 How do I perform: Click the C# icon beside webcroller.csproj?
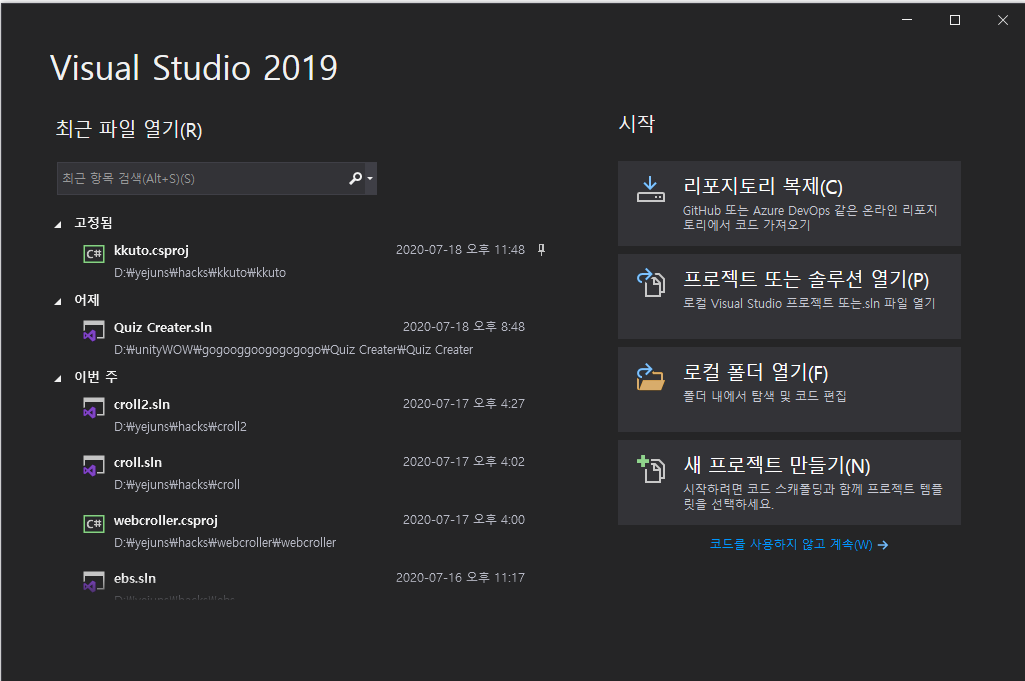[94, 523]
